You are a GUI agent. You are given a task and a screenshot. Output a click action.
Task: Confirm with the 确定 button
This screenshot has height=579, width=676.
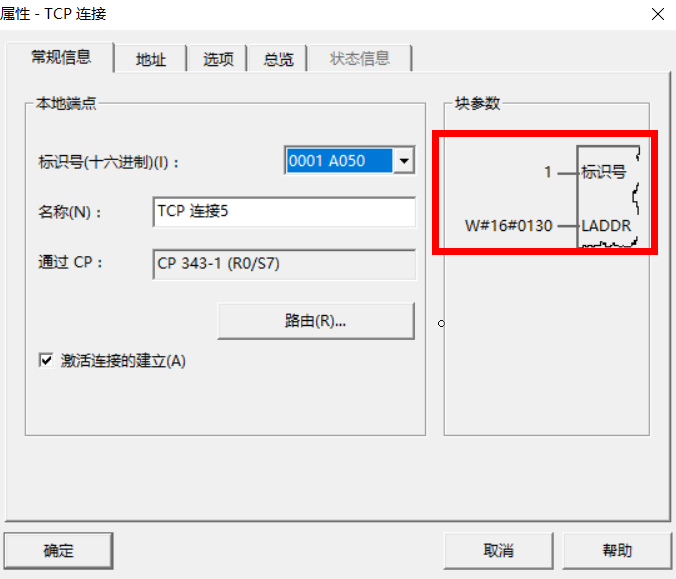click(x=59, y=550)
